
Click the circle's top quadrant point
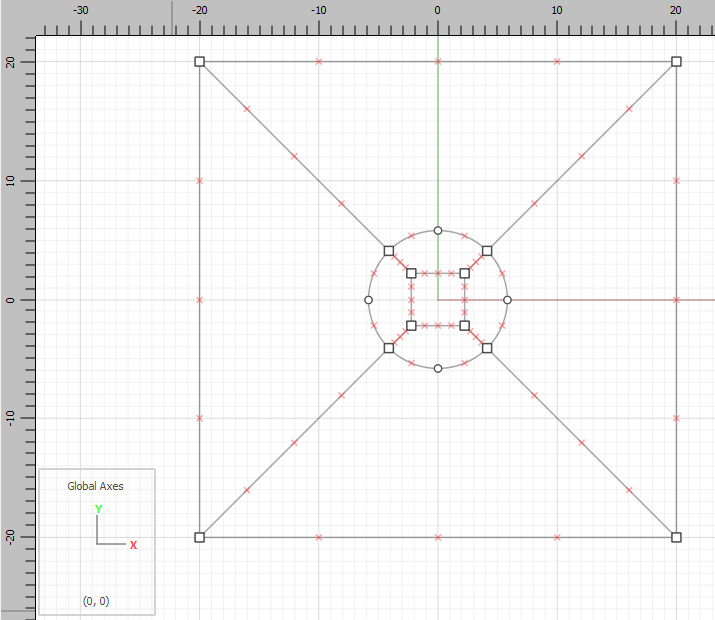(x=437, y=230)
